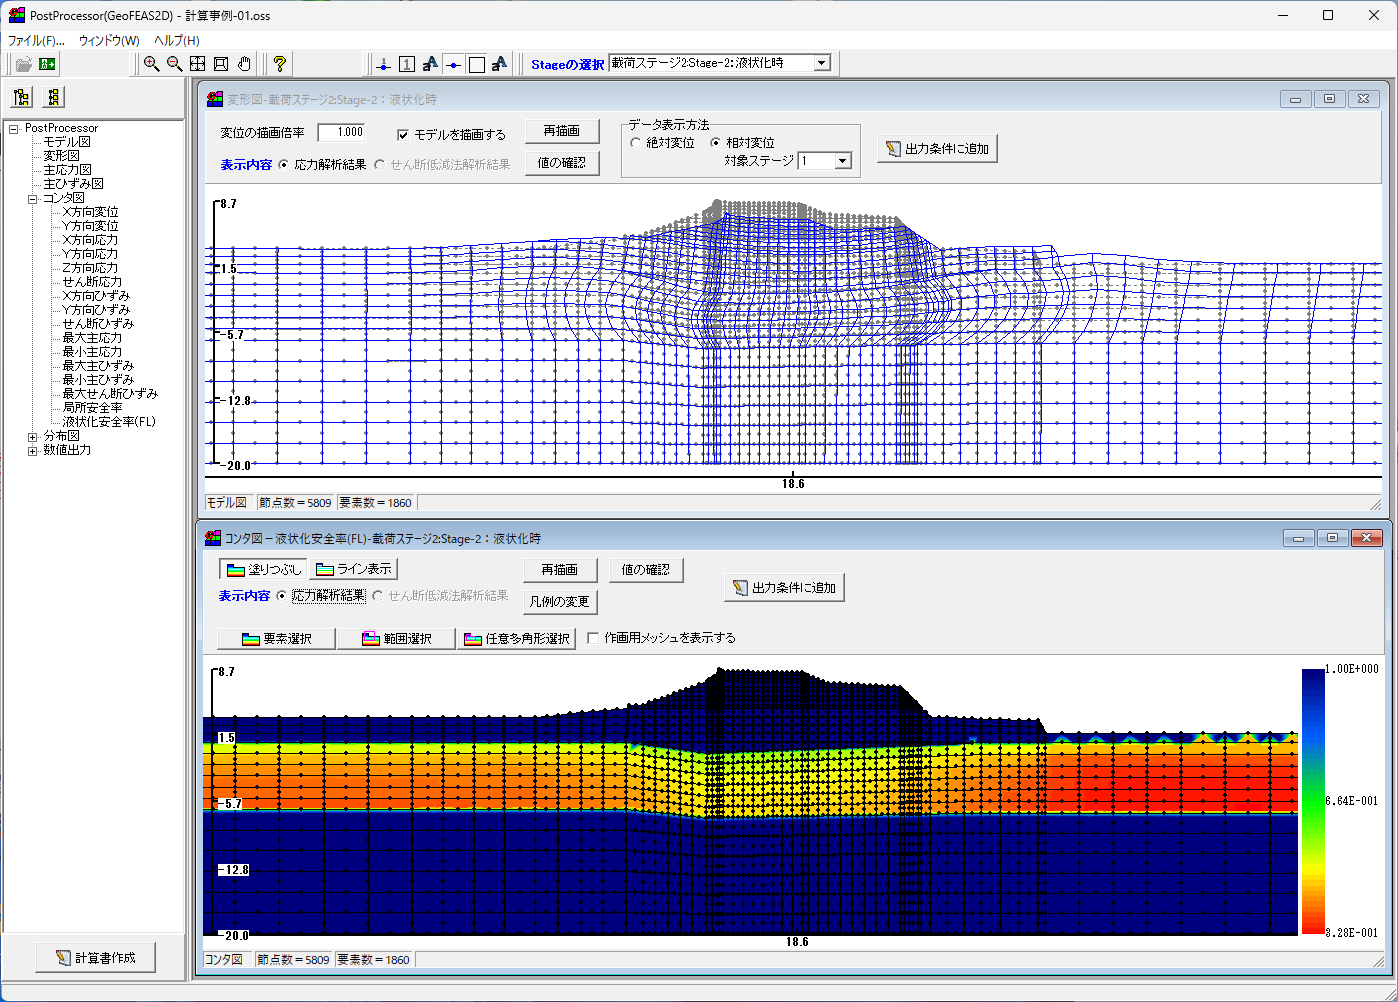Viewport: 1398px width, 1002px height.
Task: Click the 凡例の変更 button
Action: pyautogui.click(x=559, y=602)
